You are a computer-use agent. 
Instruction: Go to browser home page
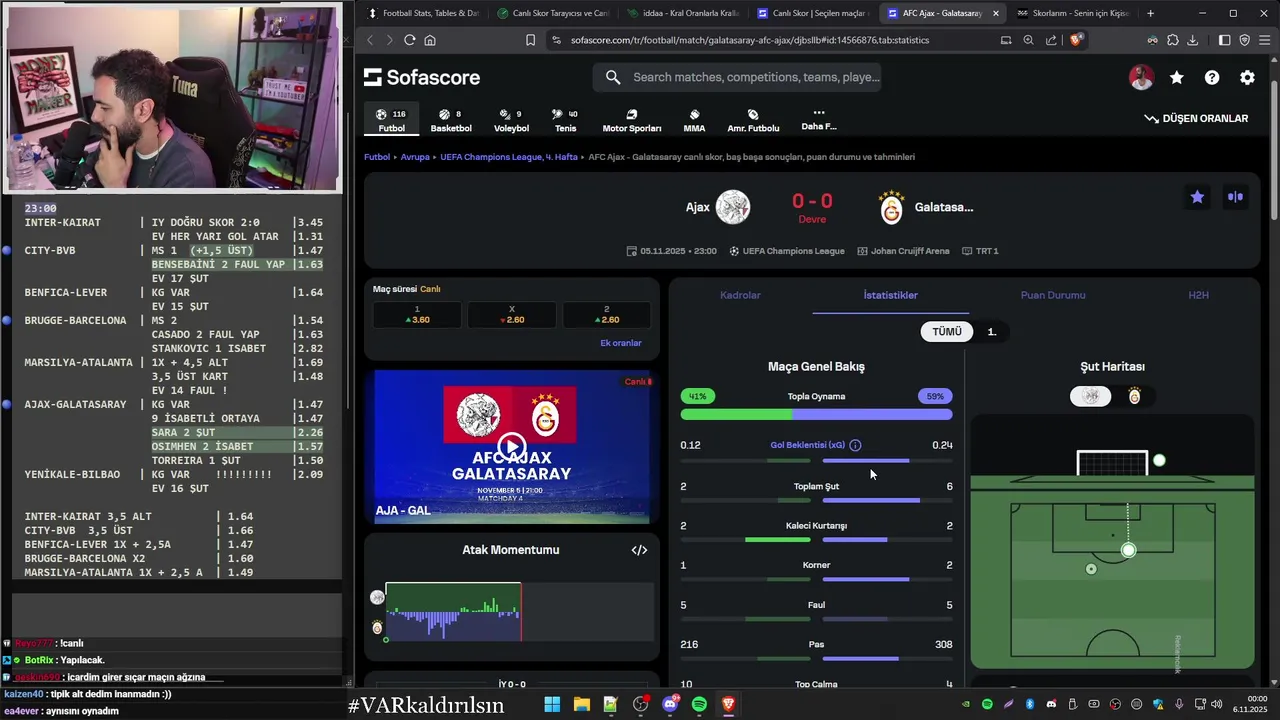pos(430,40)
